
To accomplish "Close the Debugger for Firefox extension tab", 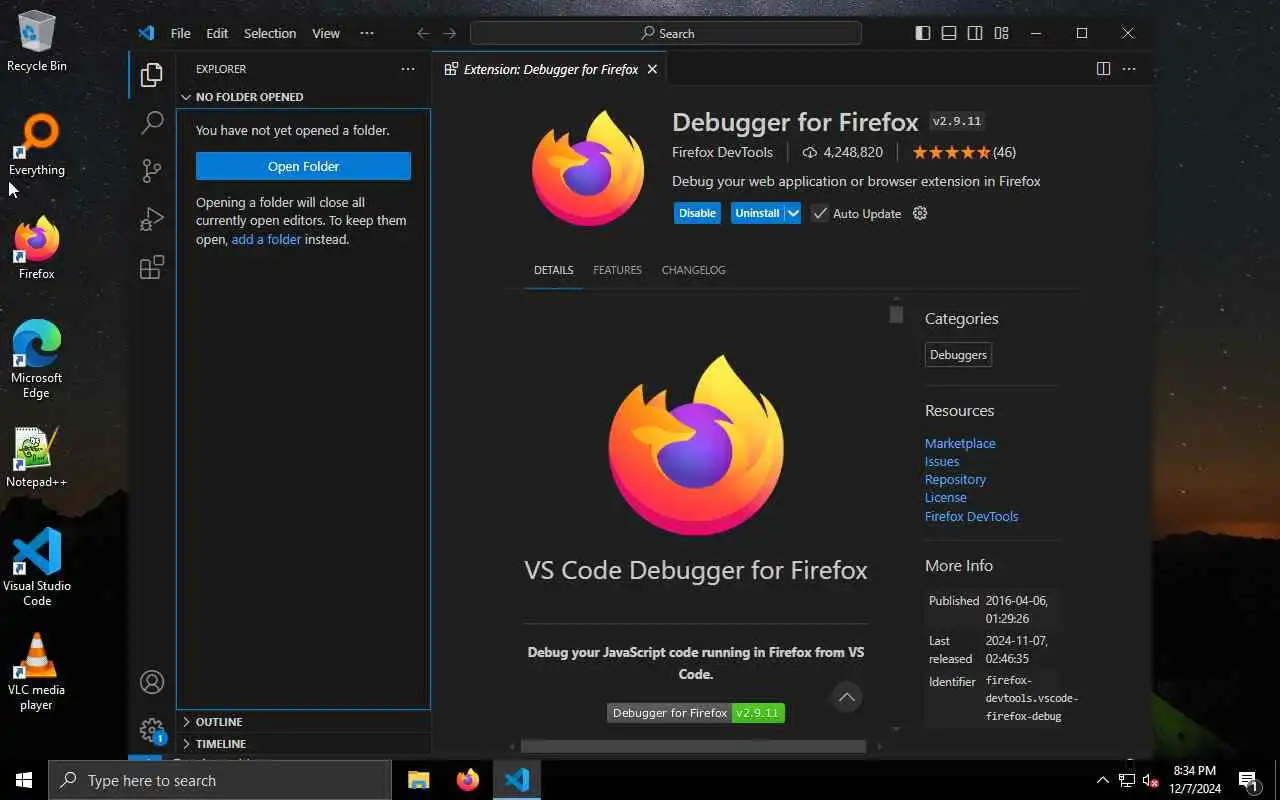I will (x=652, y=69).
